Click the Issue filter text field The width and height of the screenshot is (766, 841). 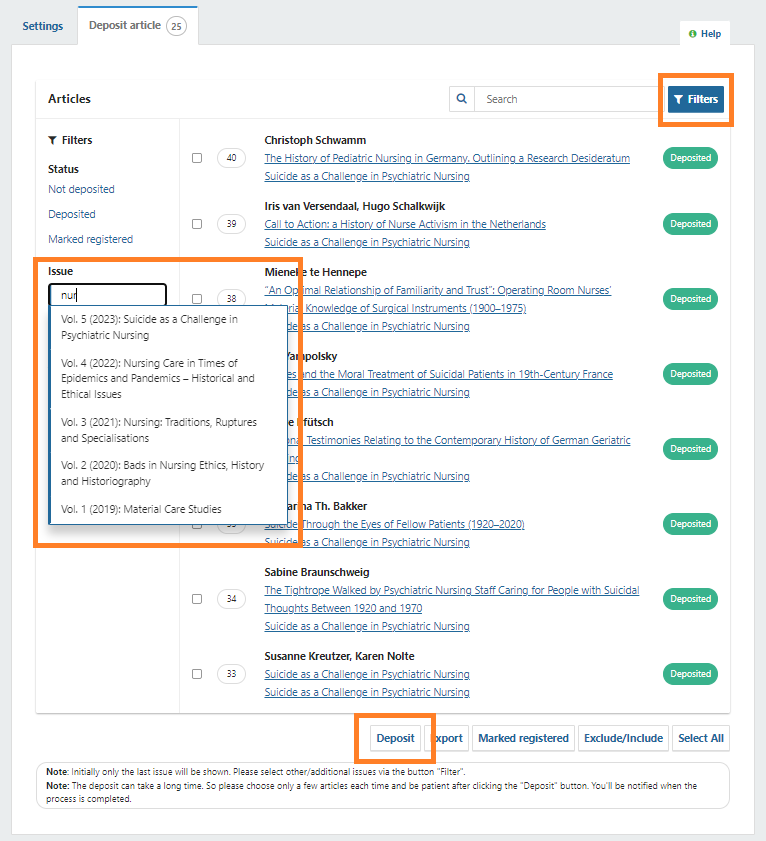pyautogui.click(x=107, y=295)
